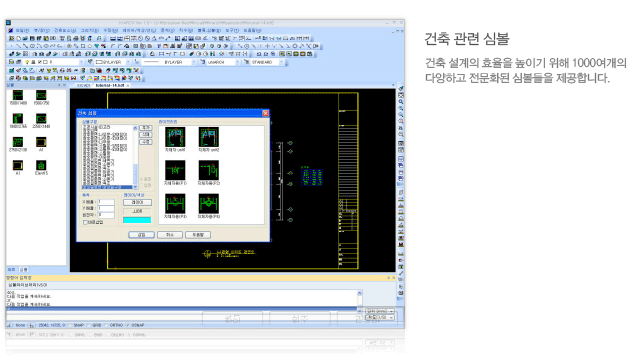The image size is (640, 364).
Task: Toggle the SNAP checkbox in the status bar
Action: [71, 325]
